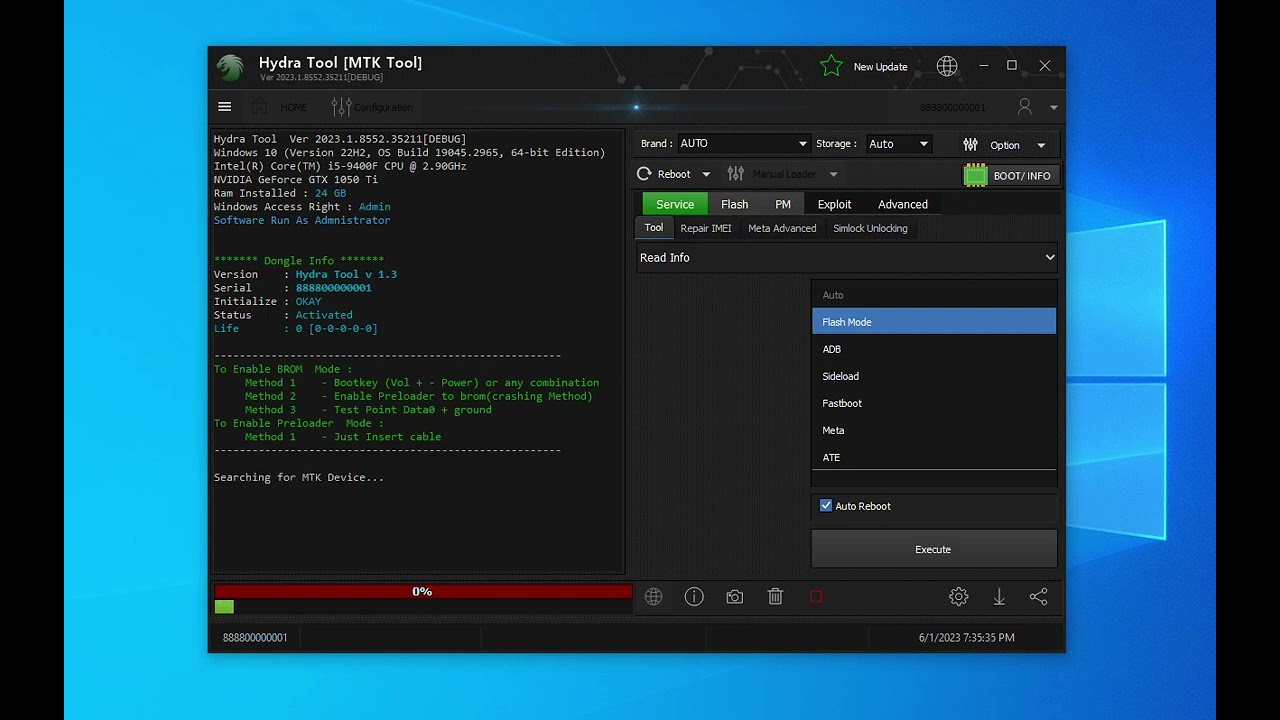Click the download arrow icon
Viewport: 1280px width, 720px height.
click(999, 597)
